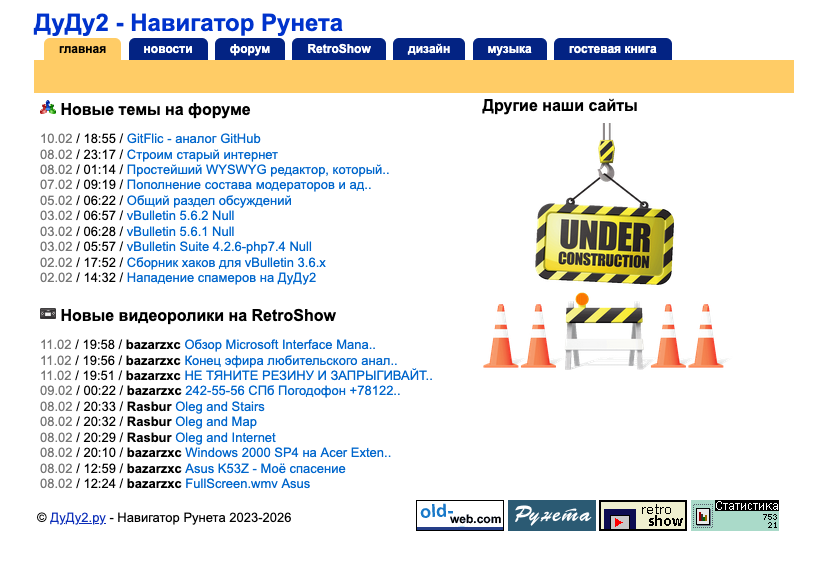Open forum topic GitFlic - аналог GitHub
Viewport: 829px width, 569px height.
click(x=193, y=139)
